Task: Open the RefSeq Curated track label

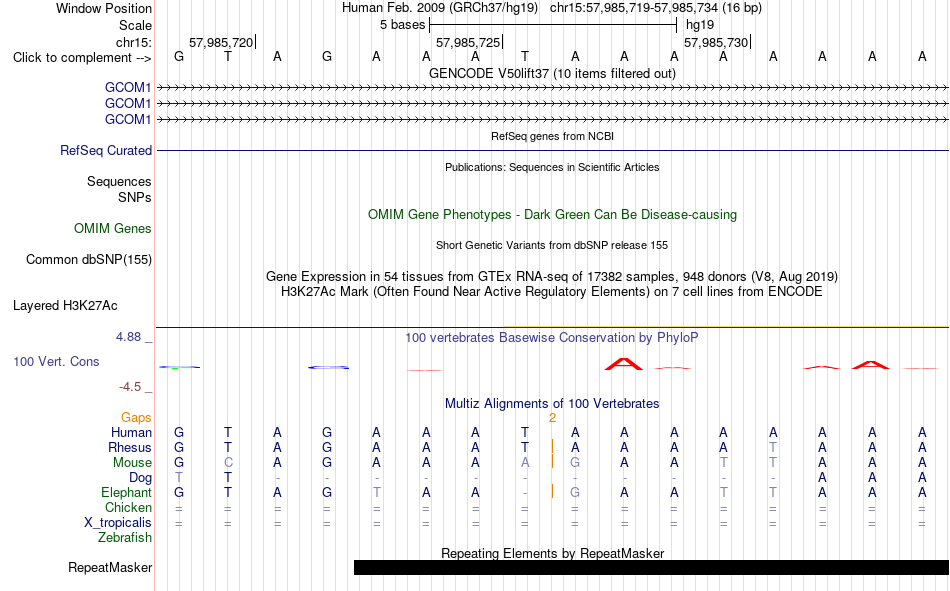Action: pyautogui.click(x=106, y=150)
